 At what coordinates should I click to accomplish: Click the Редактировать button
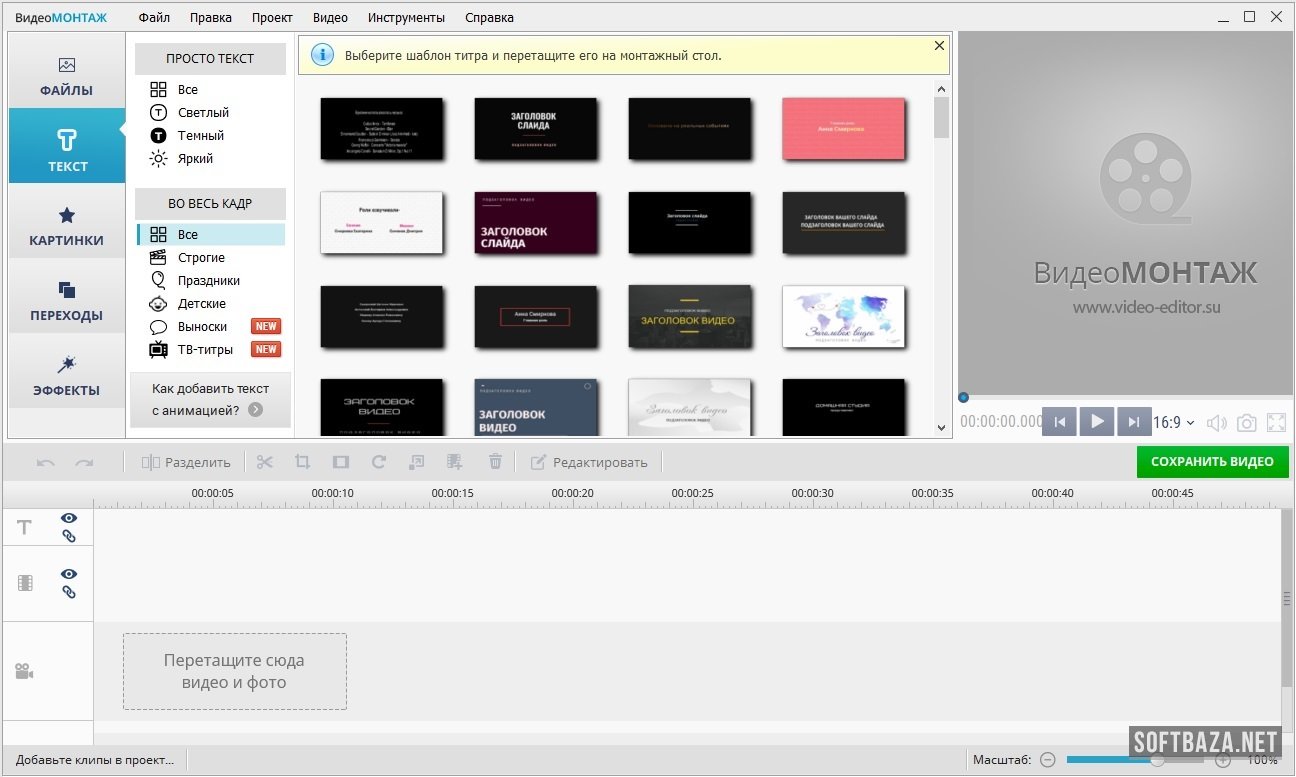coord(589,462)
